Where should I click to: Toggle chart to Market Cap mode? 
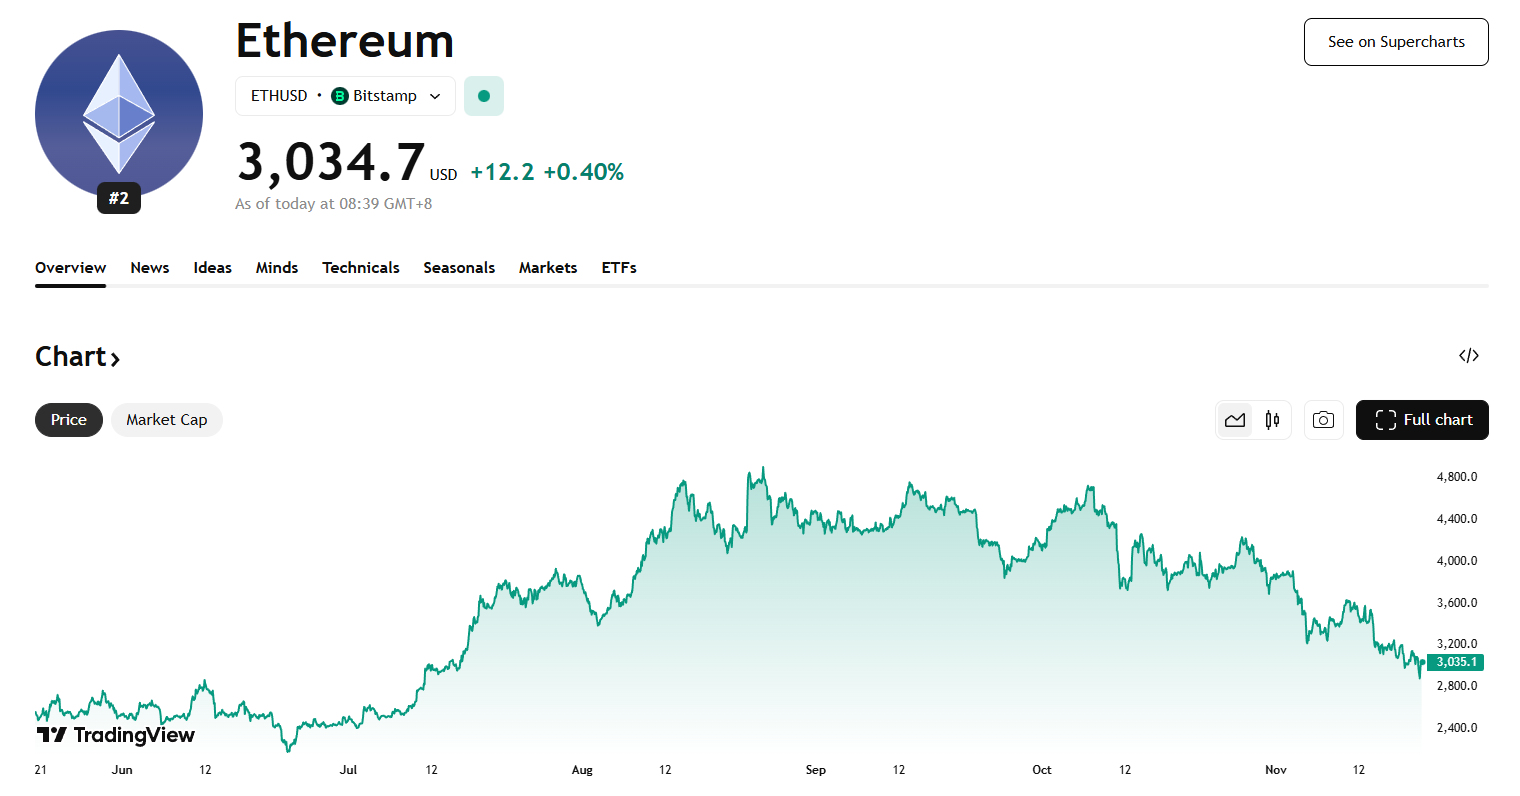click(166, 419)
